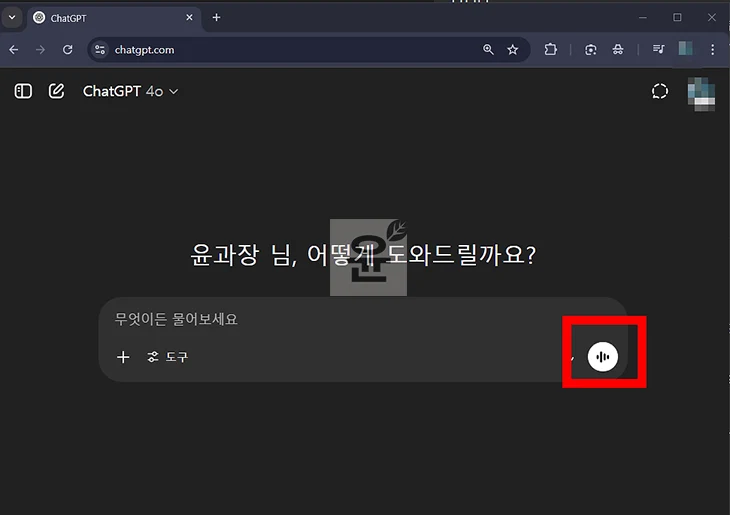
Task: Minimize the browser window
Action: tap(643, 17)
